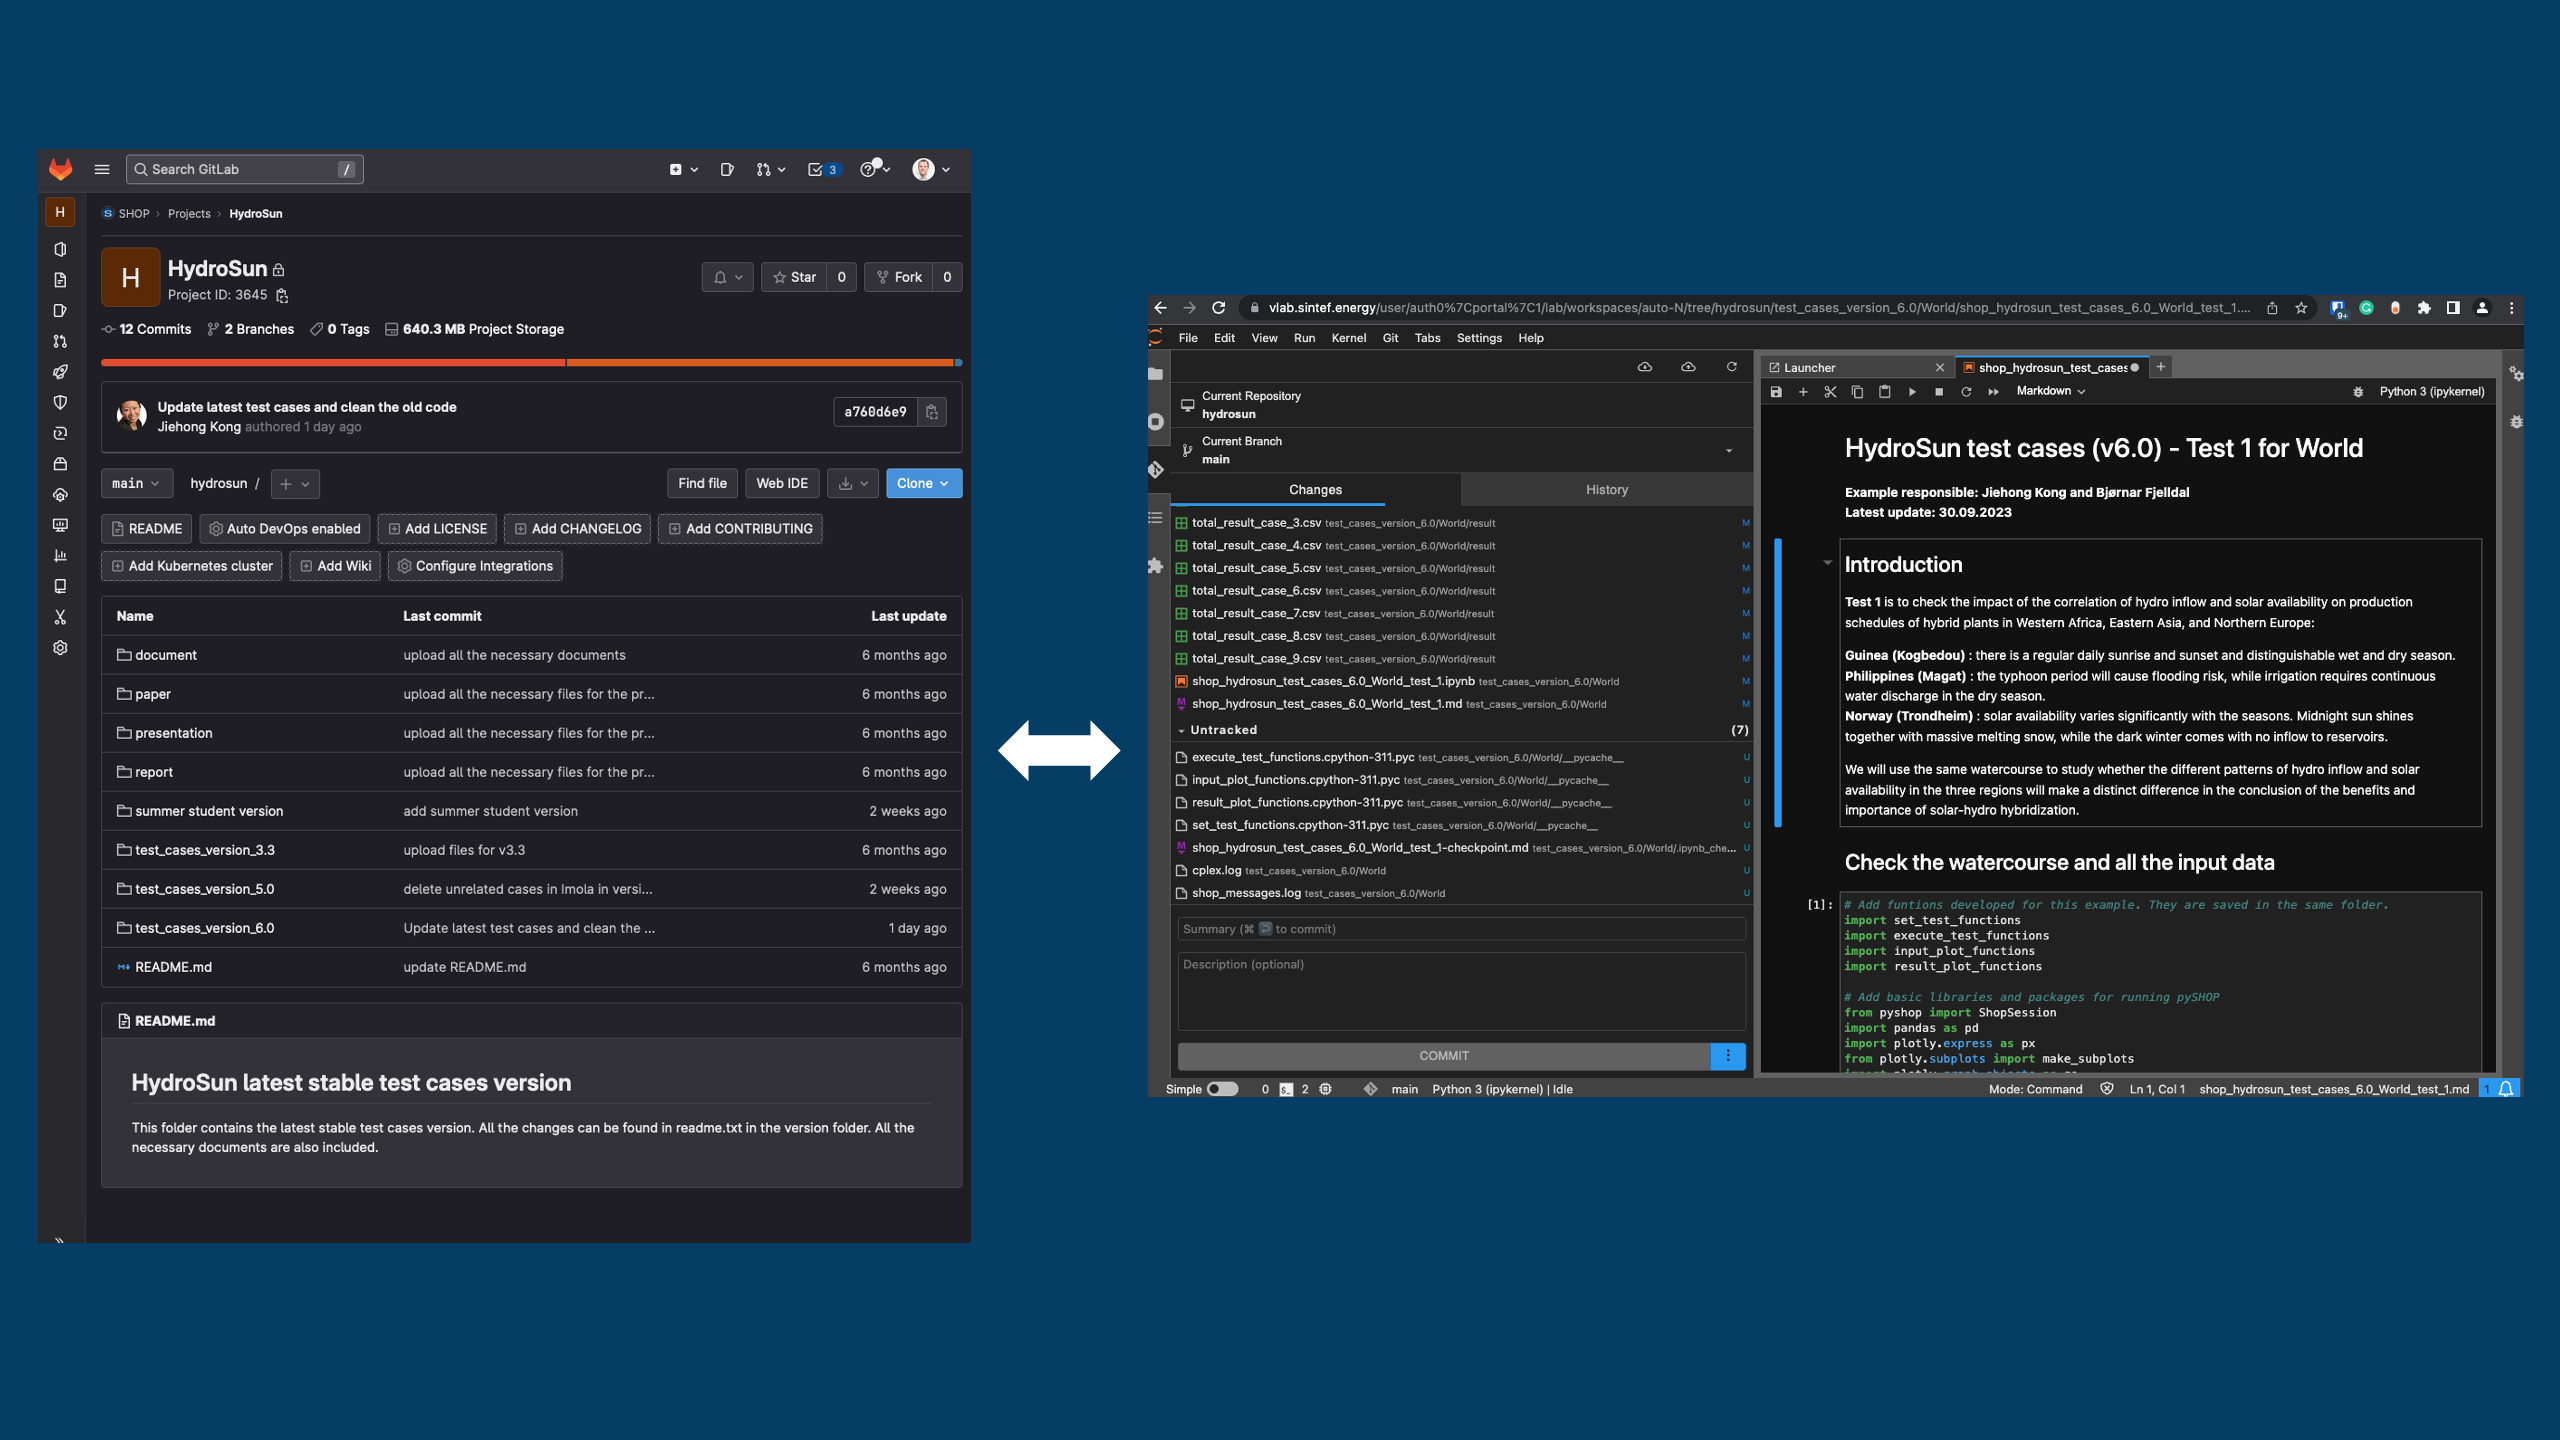Collapse the Untracked files section
Screen dimensions: 2560x1440
pyautogui.click(x=1181, y=730)
